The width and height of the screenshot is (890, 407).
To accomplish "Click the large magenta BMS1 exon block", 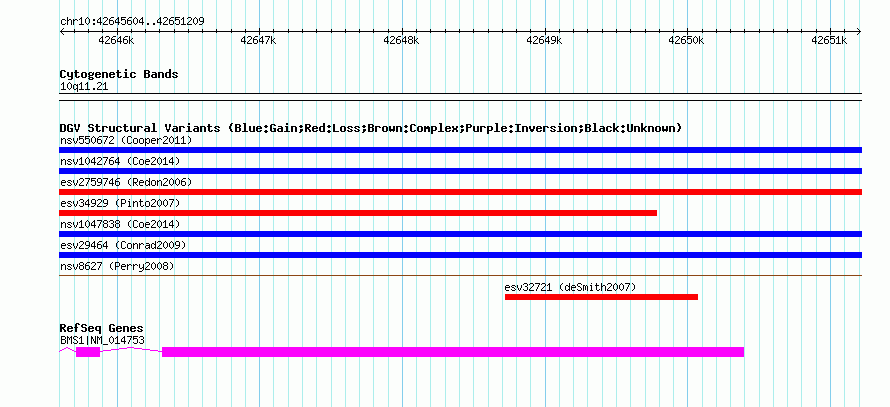I will click(453, 352).
